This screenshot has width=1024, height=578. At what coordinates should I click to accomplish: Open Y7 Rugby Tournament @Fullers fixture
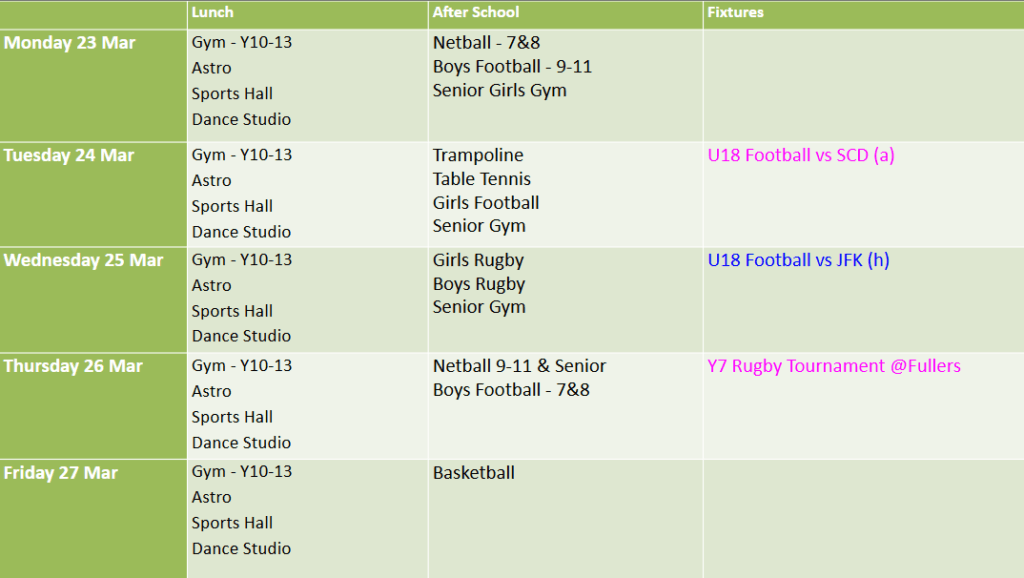tap(834, 366)
